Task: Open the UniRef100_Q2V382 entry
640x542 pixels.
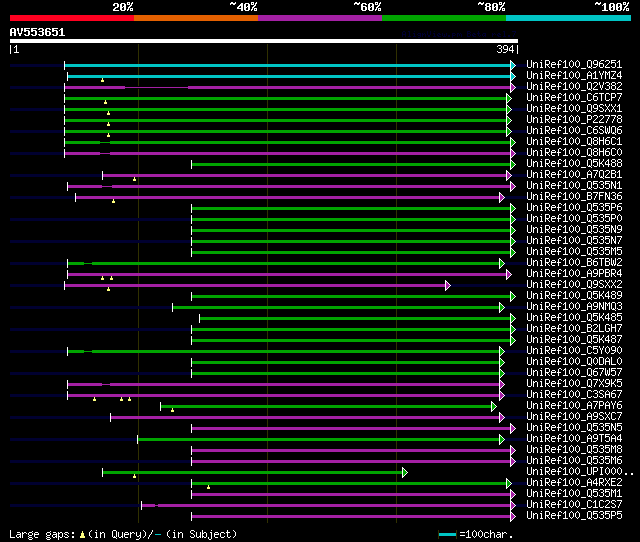Action: point(574,87)
